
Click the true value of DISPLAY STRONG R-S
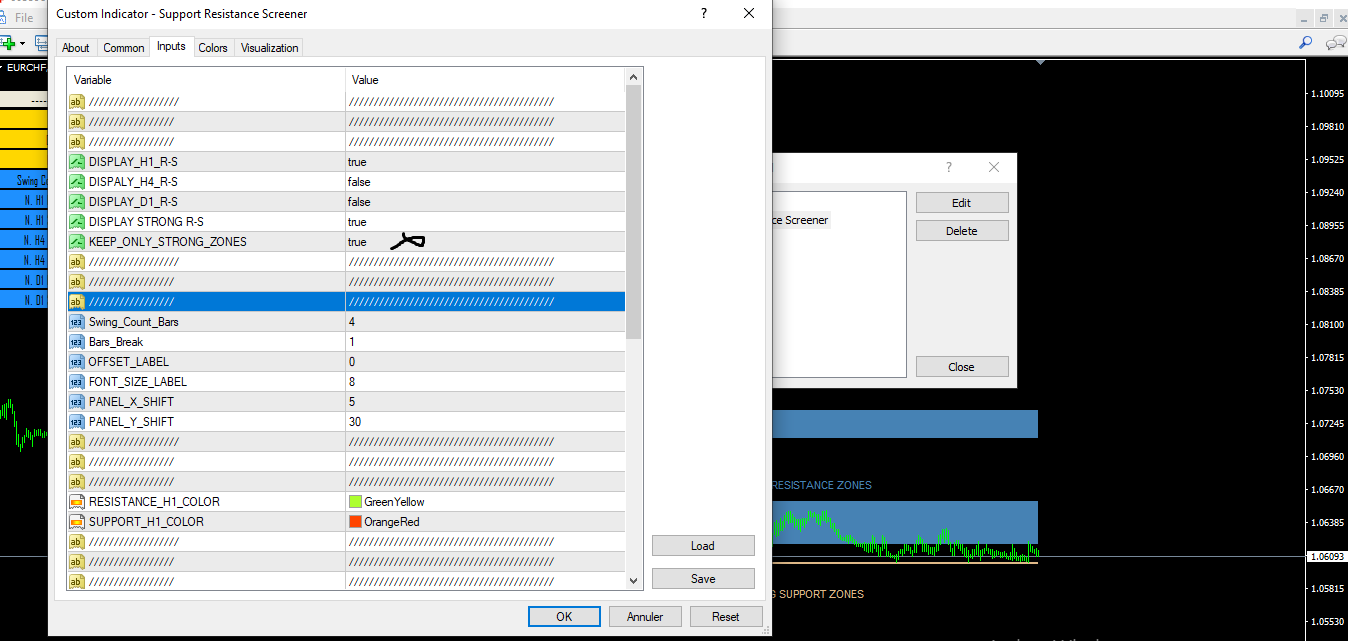tap(357, 222)
